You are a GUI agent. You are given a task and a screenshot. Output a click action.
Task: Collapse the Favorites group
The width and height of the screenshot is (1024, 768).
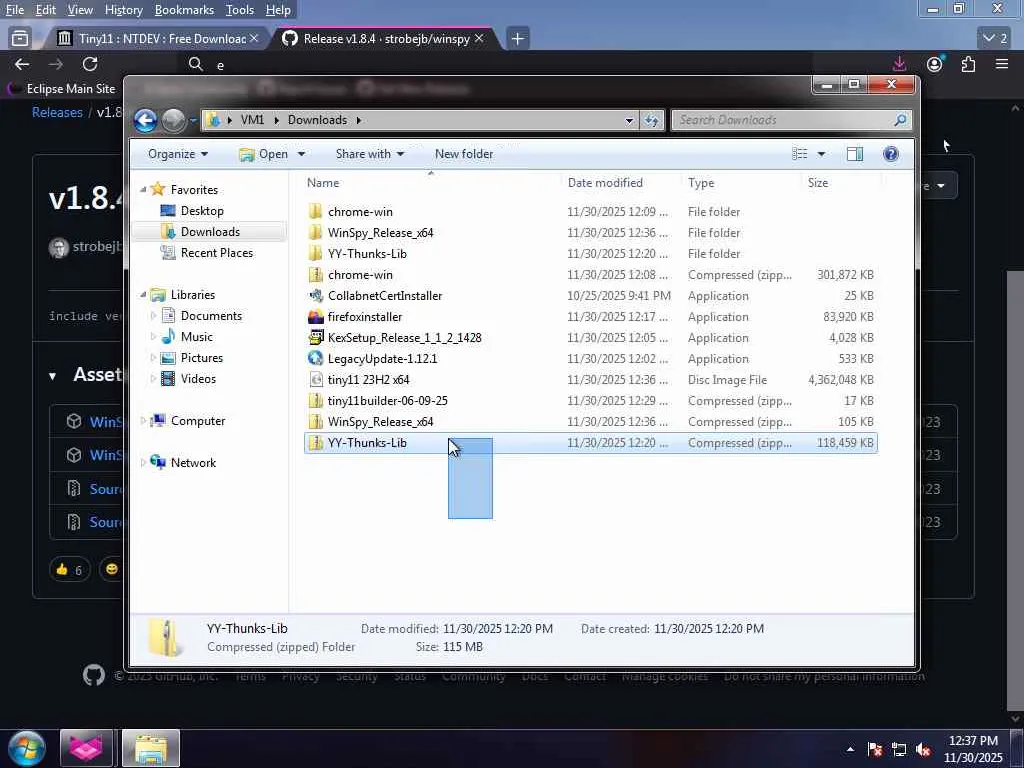click(144, 189)
